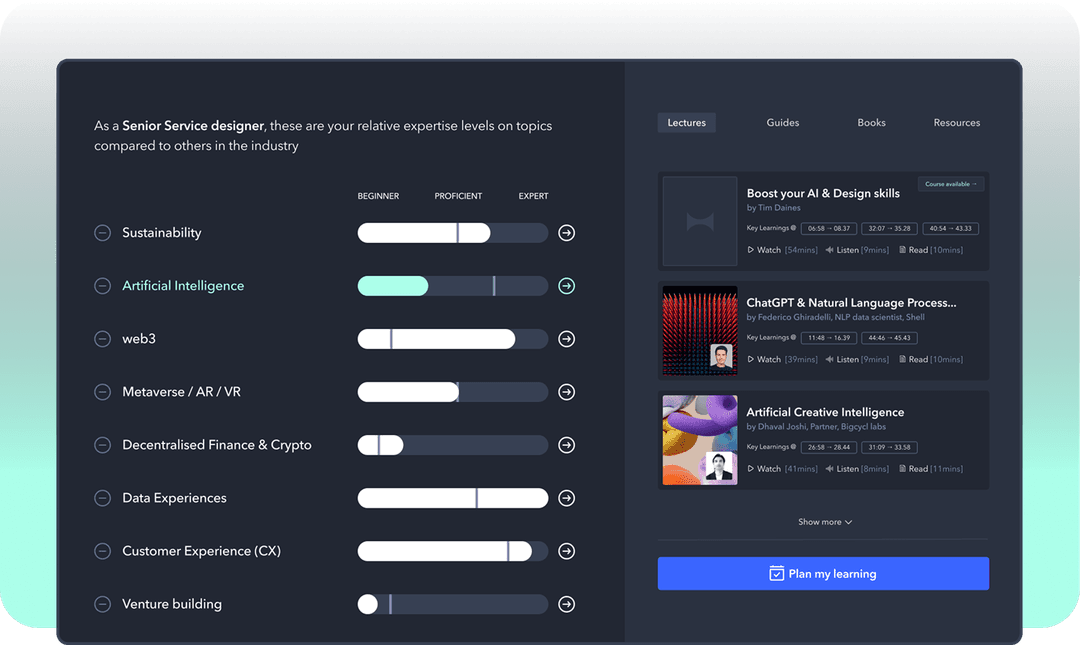
Task: Expand the Show more lectures list
Action: (824, 522)
